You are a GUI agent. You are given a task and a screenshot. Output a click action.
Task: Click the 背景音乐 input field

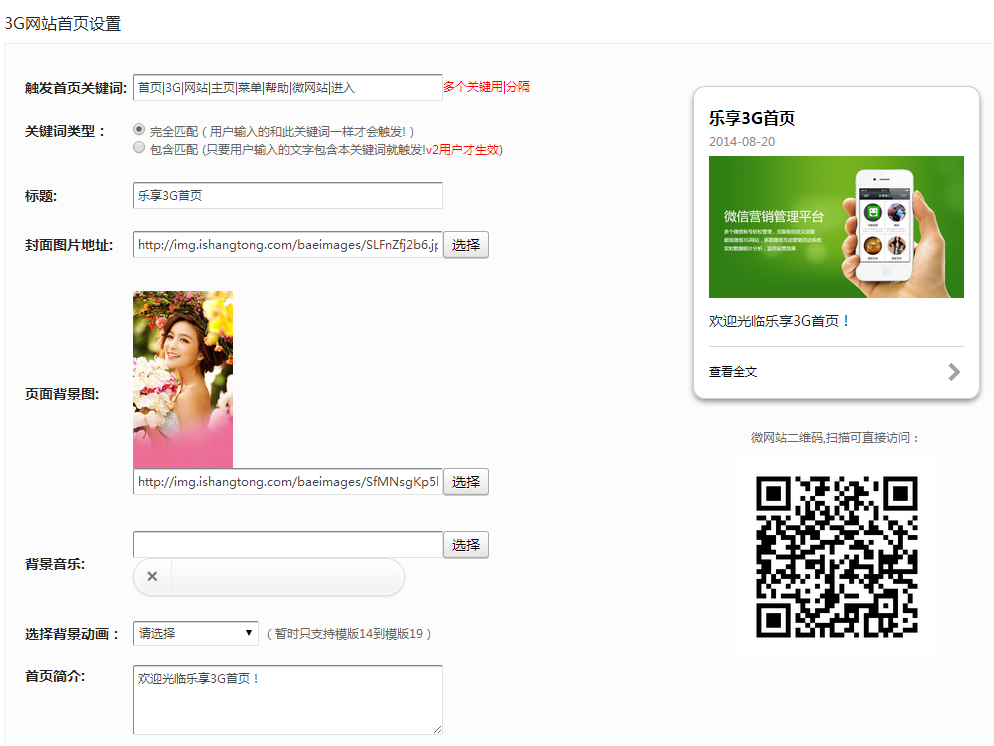[x=287, y=545]
